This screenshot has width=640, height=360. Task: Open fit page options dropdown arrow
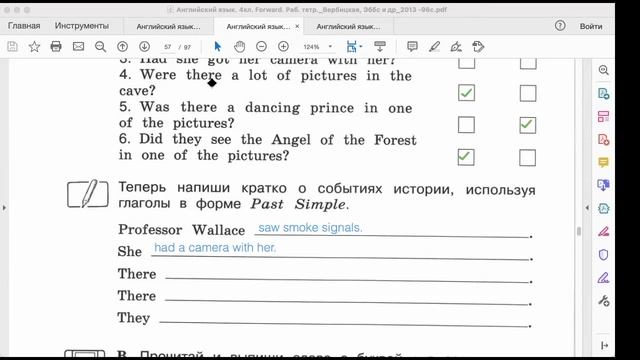click(361, 47)
